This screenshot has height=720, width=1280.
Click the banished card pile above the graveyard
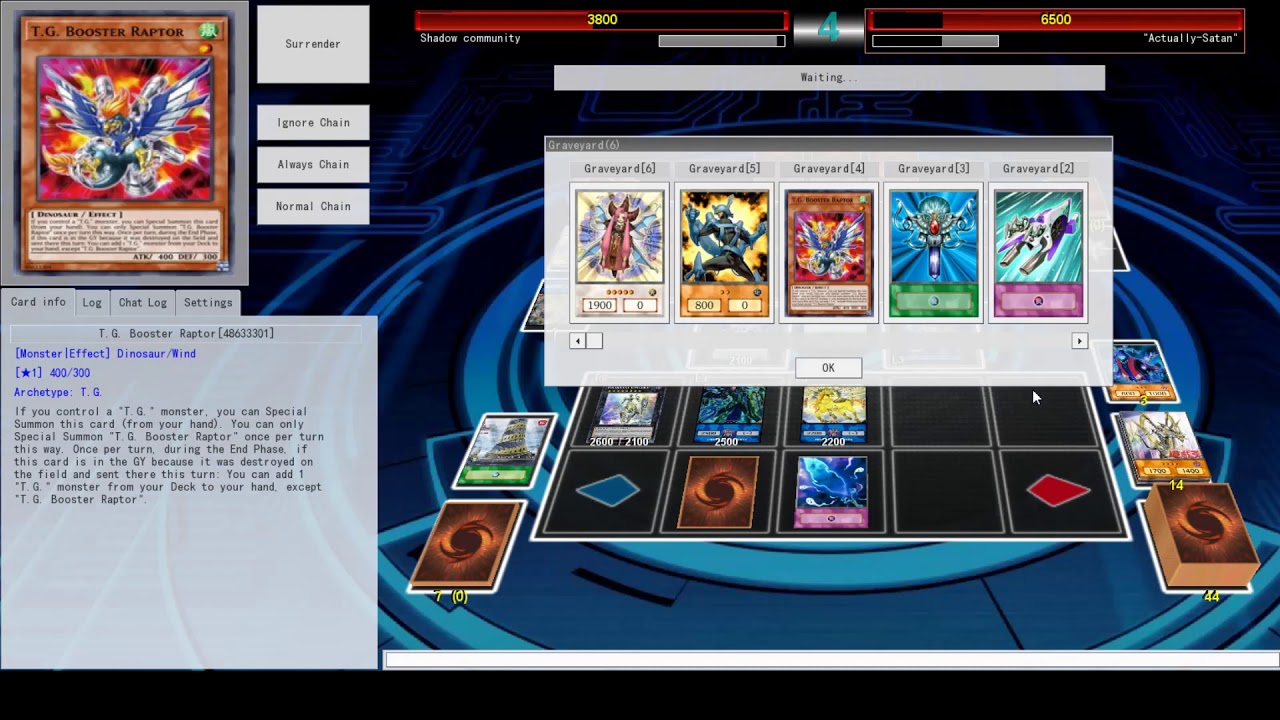point(1140,374)
